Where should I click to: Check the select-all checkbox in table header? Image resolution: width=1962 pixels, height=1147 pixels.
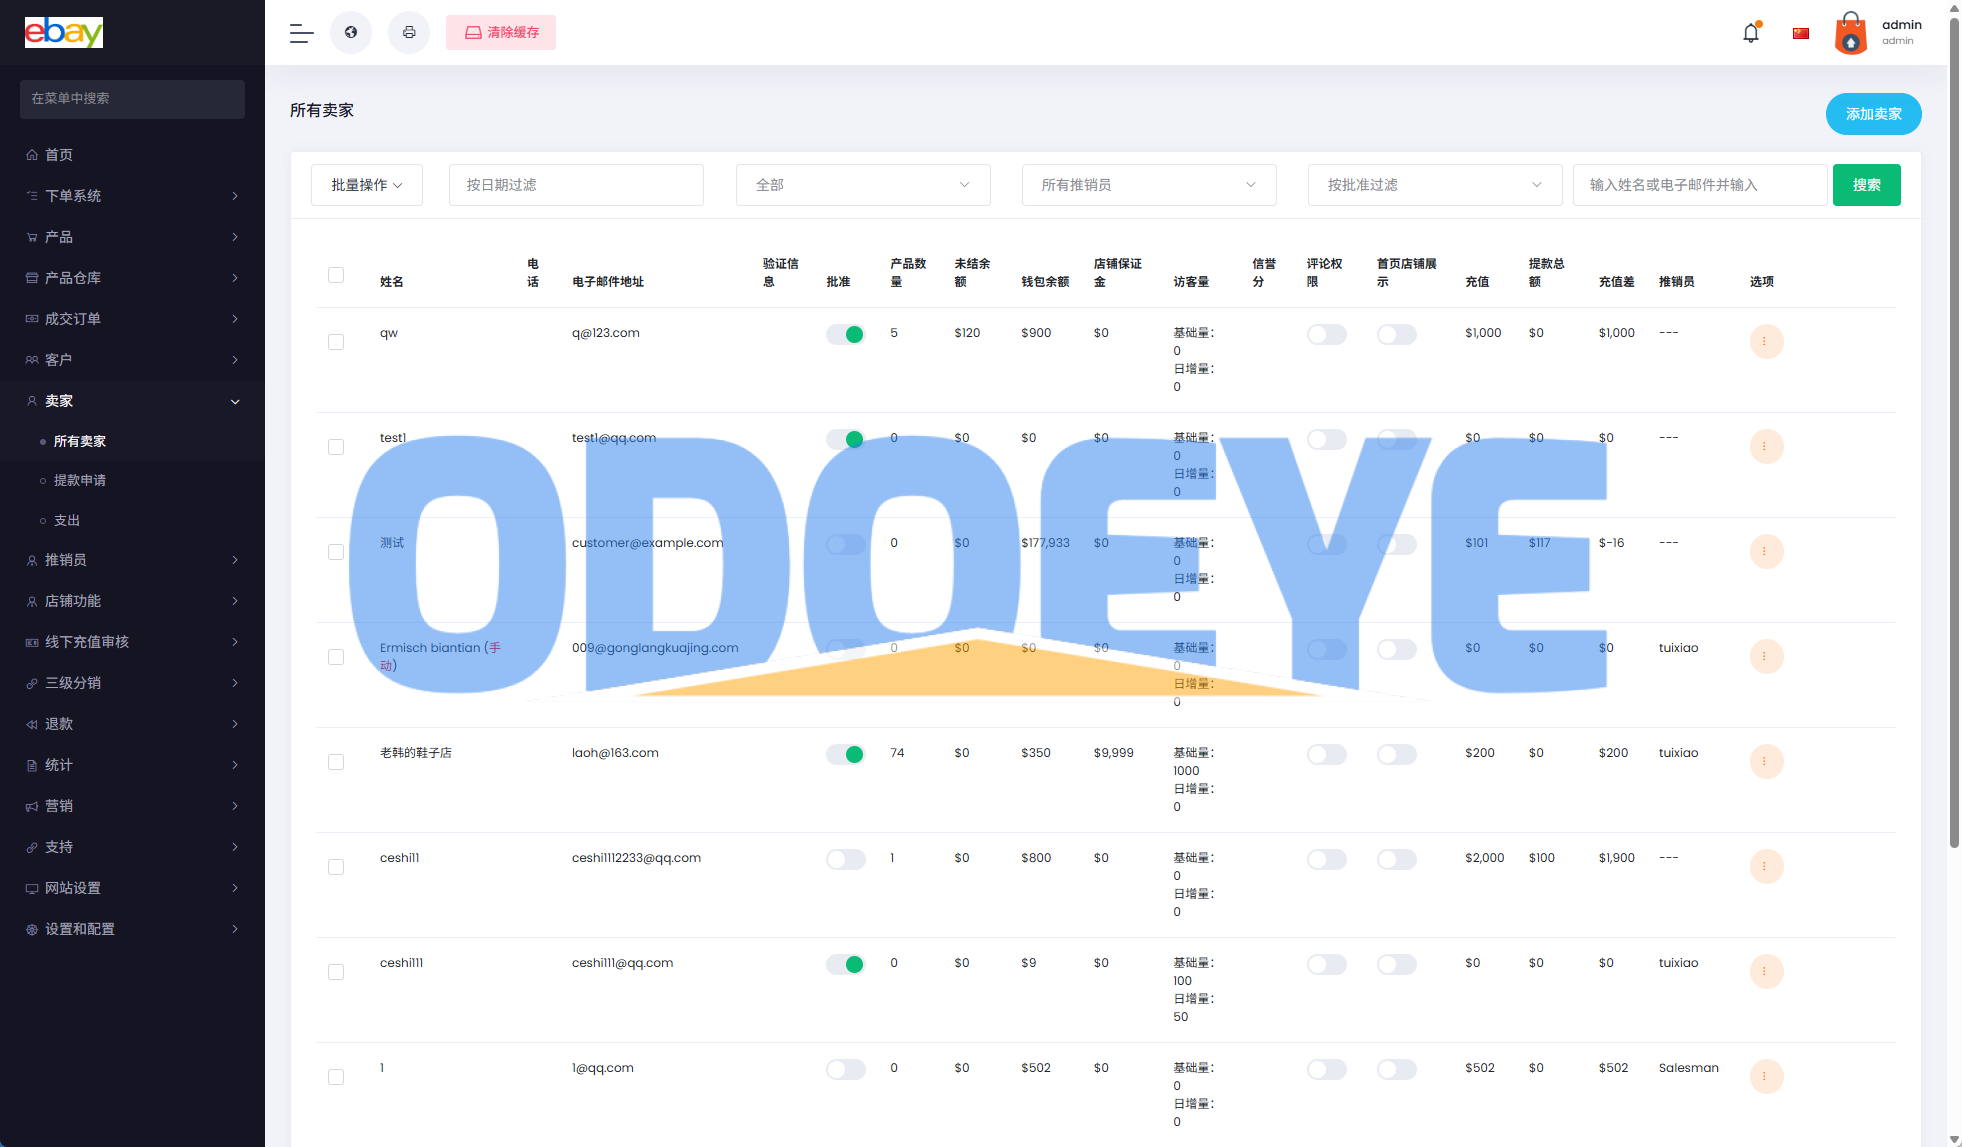pos(336,275)
